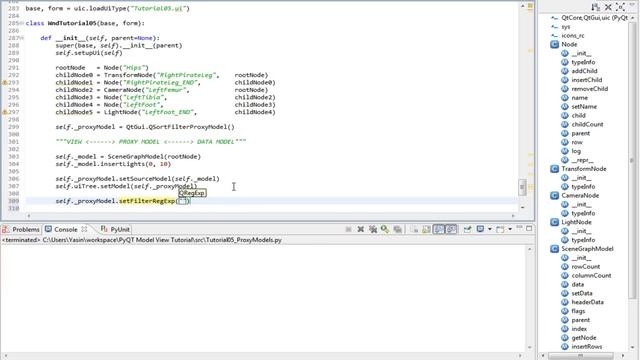Select getNode method in the Outline
640x360 pixels.
tap(584, 338)
